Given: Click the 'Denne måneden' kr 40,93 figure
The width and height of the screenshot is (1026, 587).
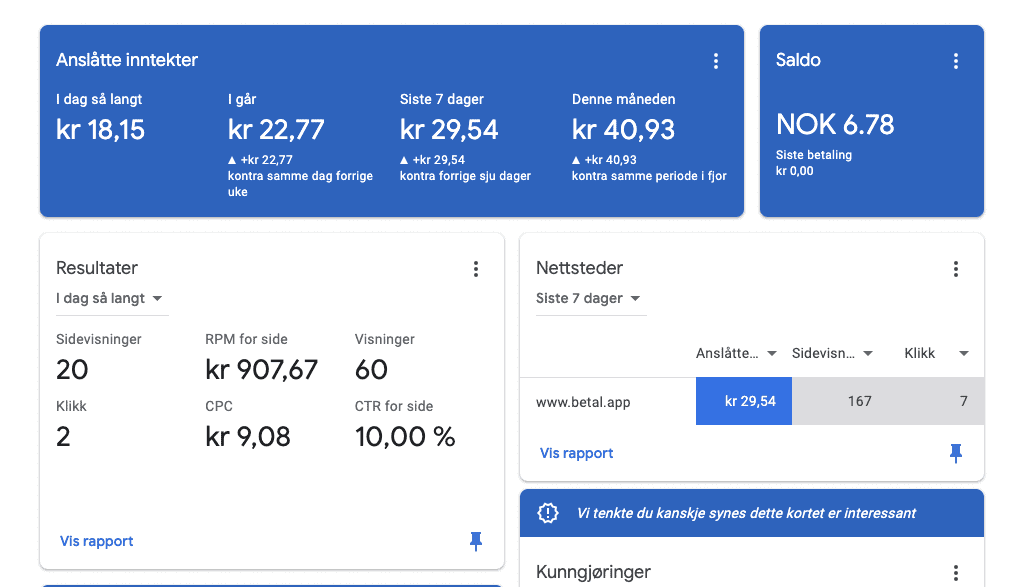Looking at the screenshot, I should click(x=623, y=130).
